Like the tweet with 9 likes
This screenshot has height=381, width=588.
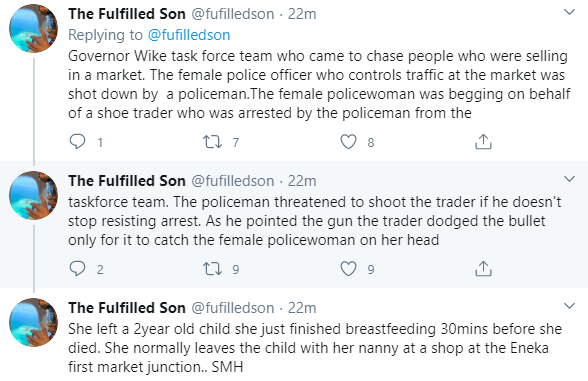[x=348, y=268]
